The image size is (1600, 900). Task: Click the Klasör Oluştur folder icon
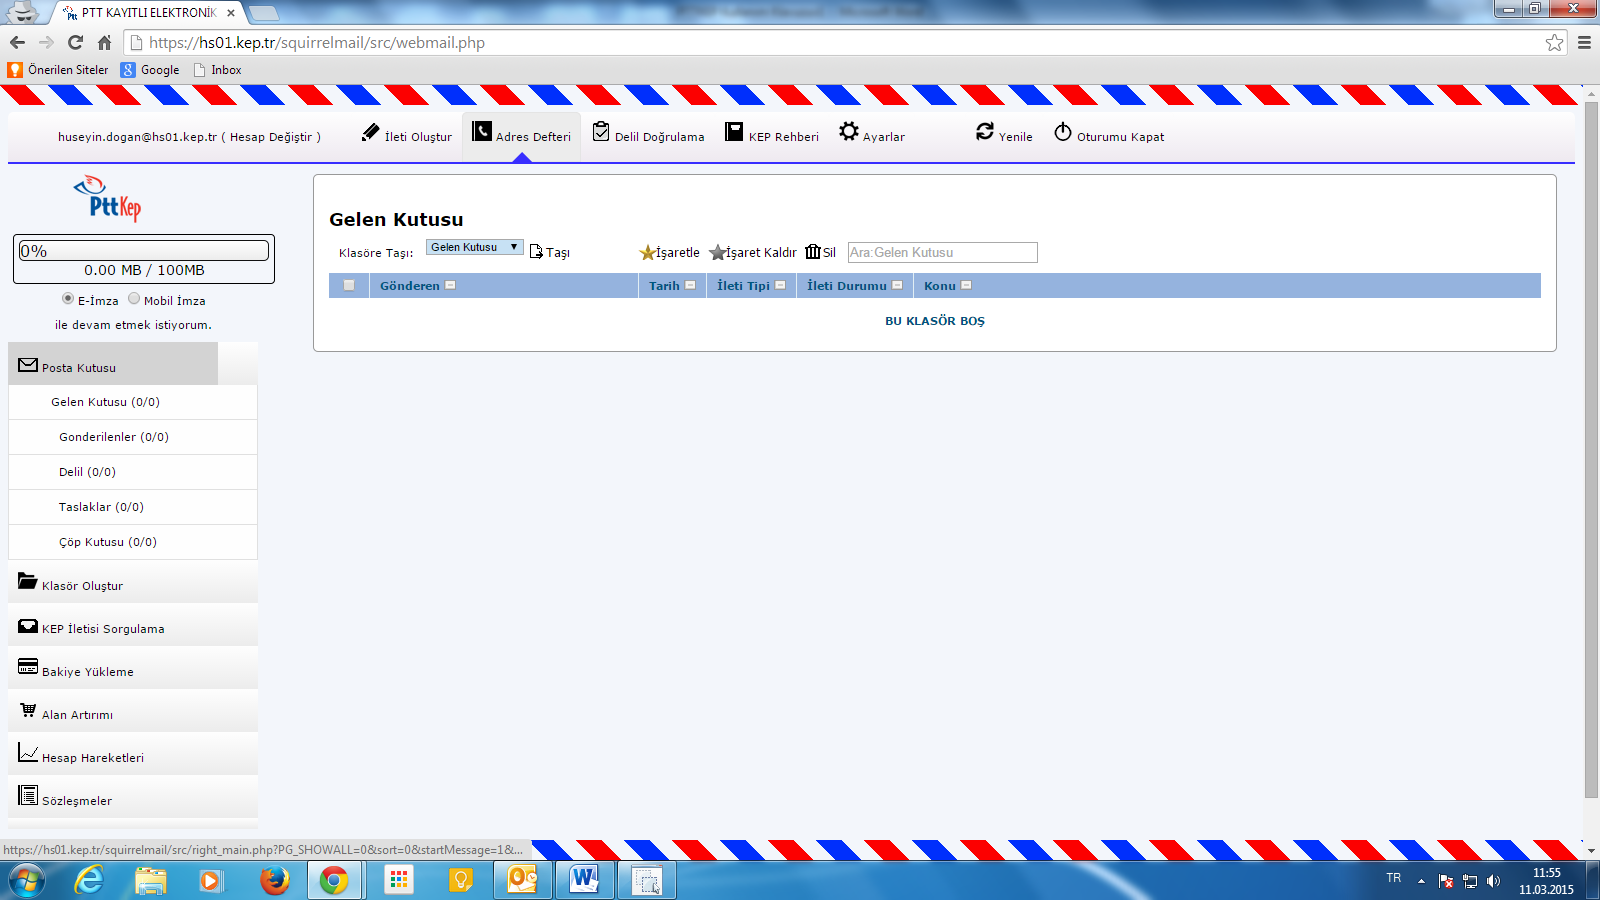tap(28, 581)
